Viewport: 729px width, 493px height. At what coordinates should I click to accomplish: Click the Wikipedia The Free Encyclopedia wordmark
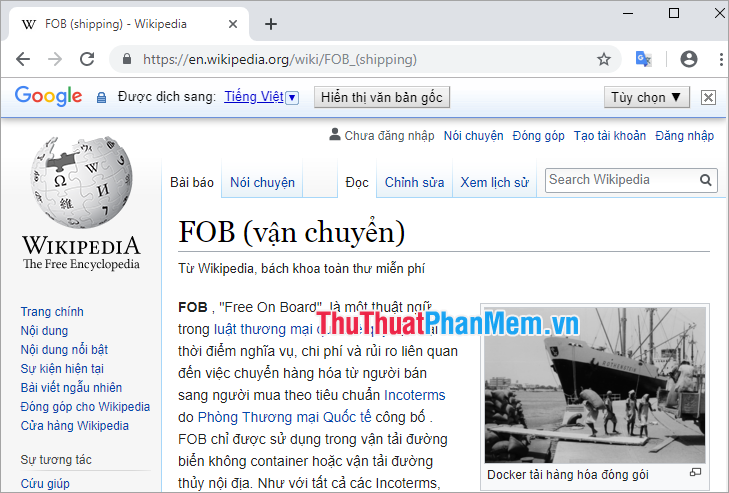[81, 252]
